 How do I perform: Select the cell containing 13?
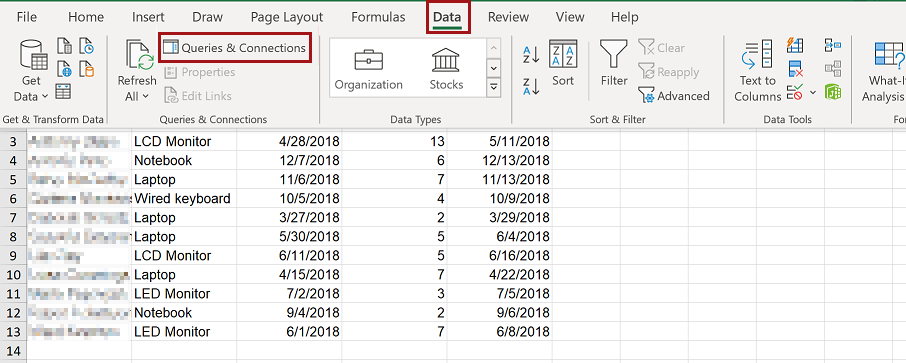tap(394, 141)
